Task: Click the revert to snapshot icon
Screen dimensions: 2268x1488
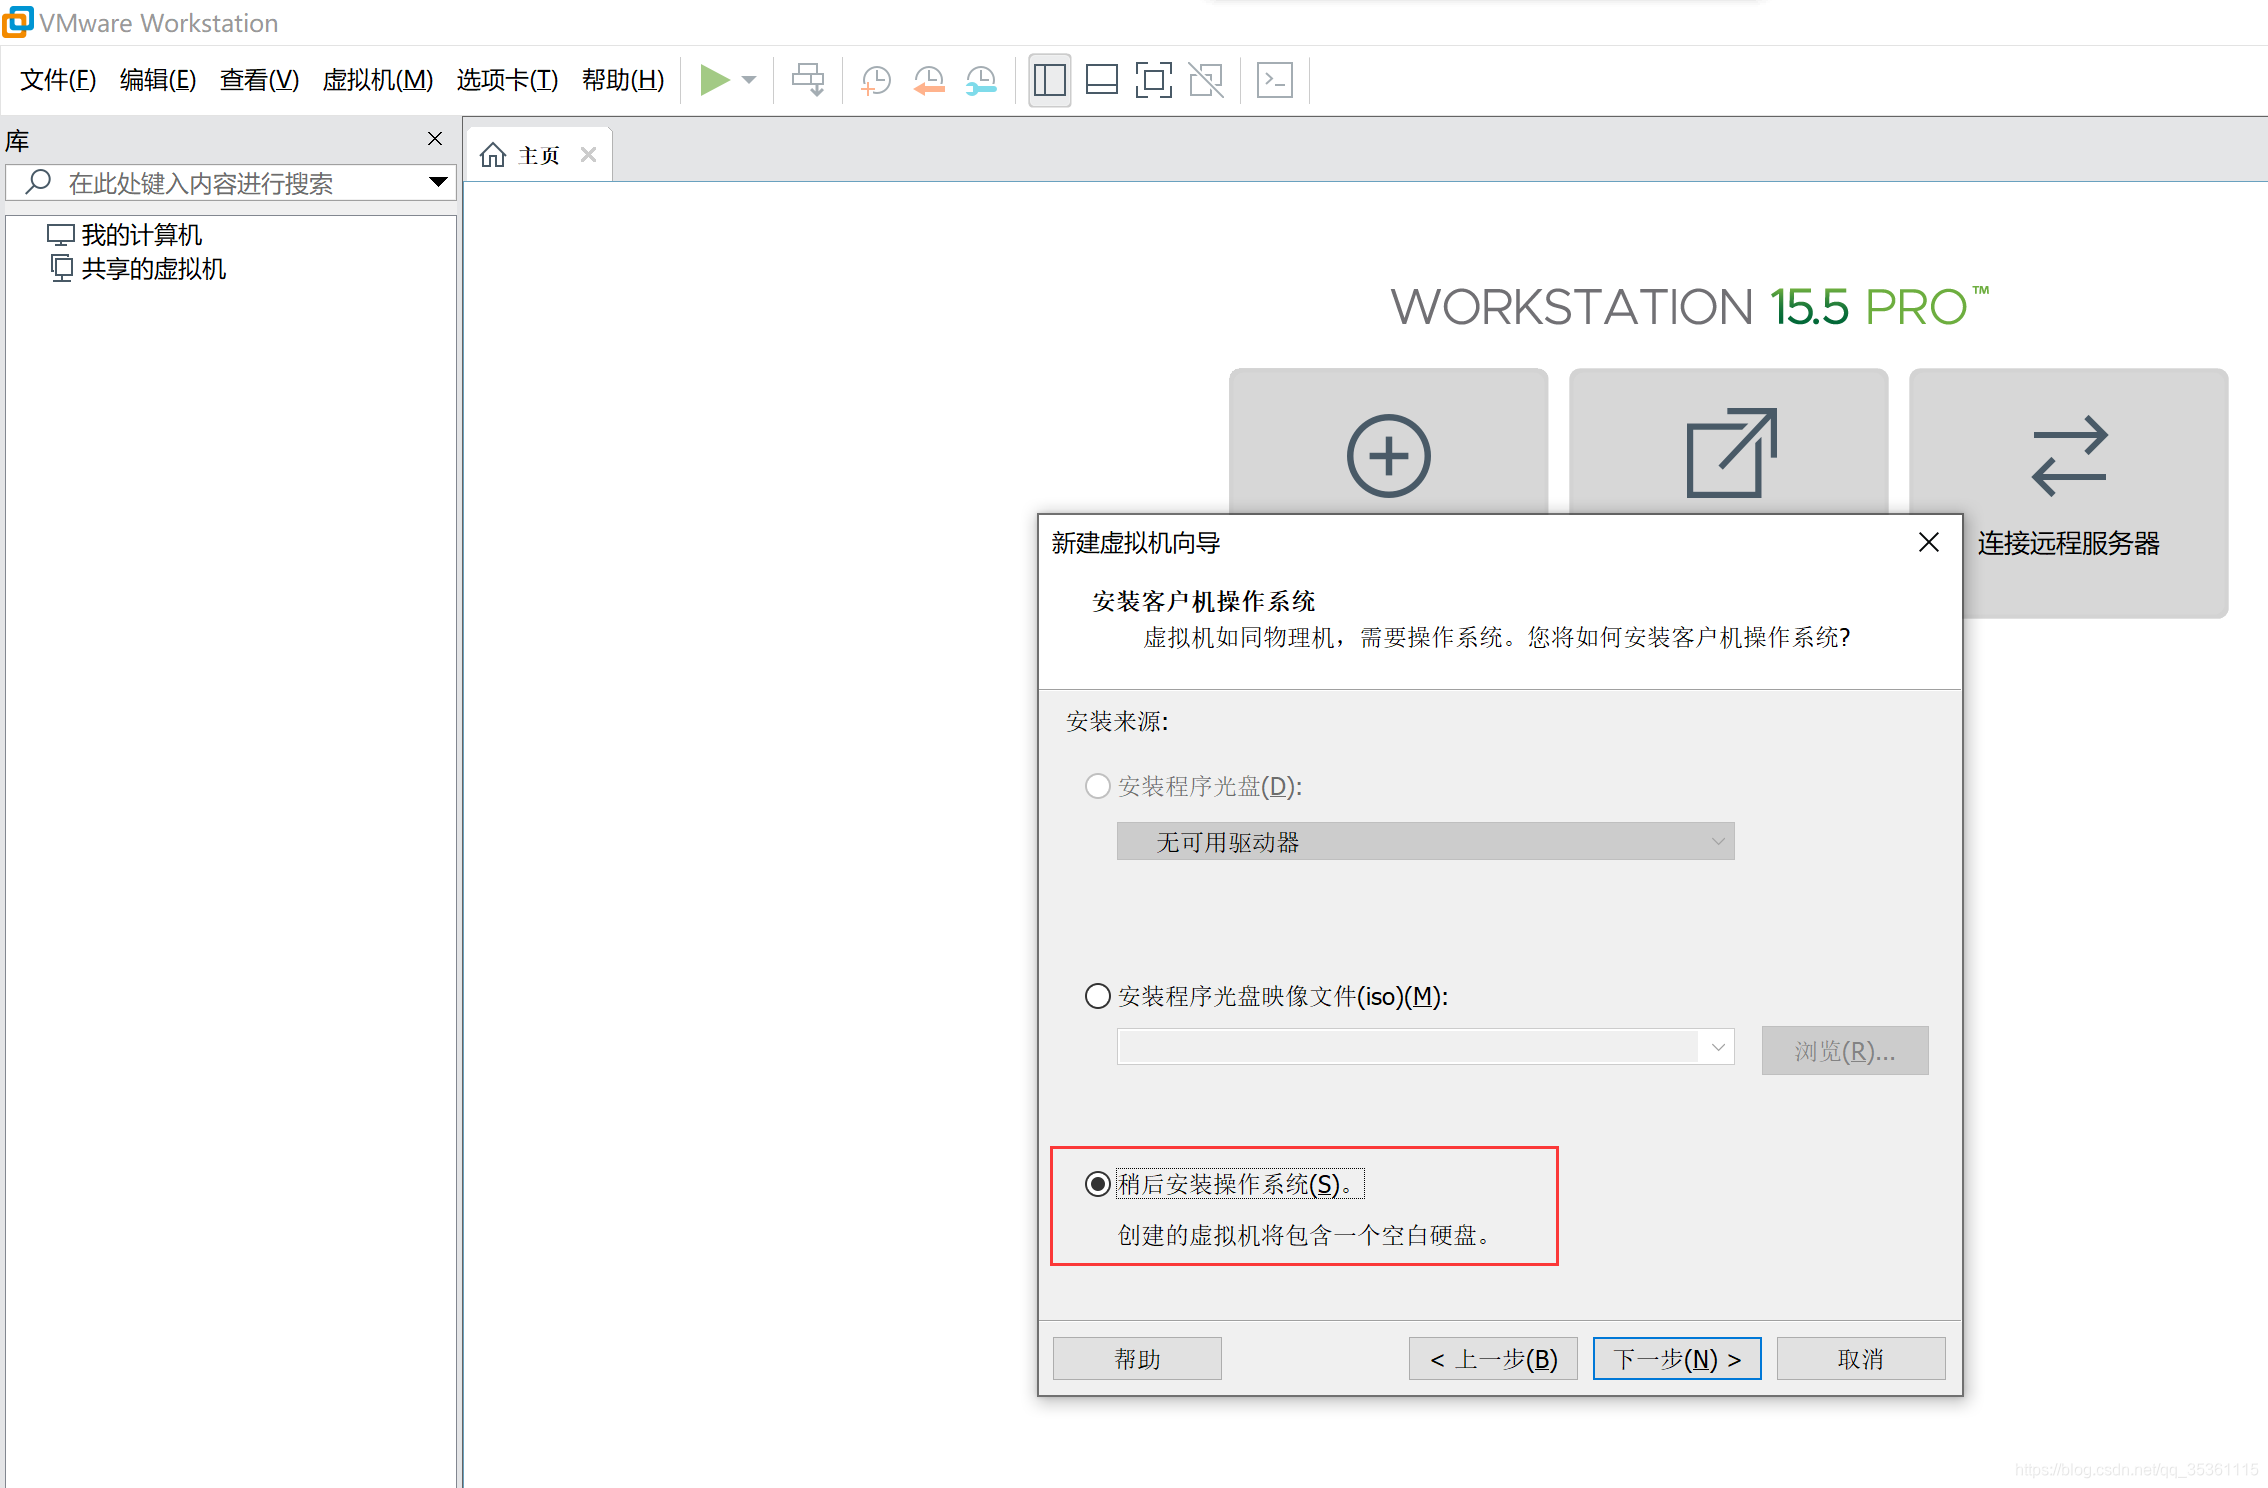Action: point(929,80)
